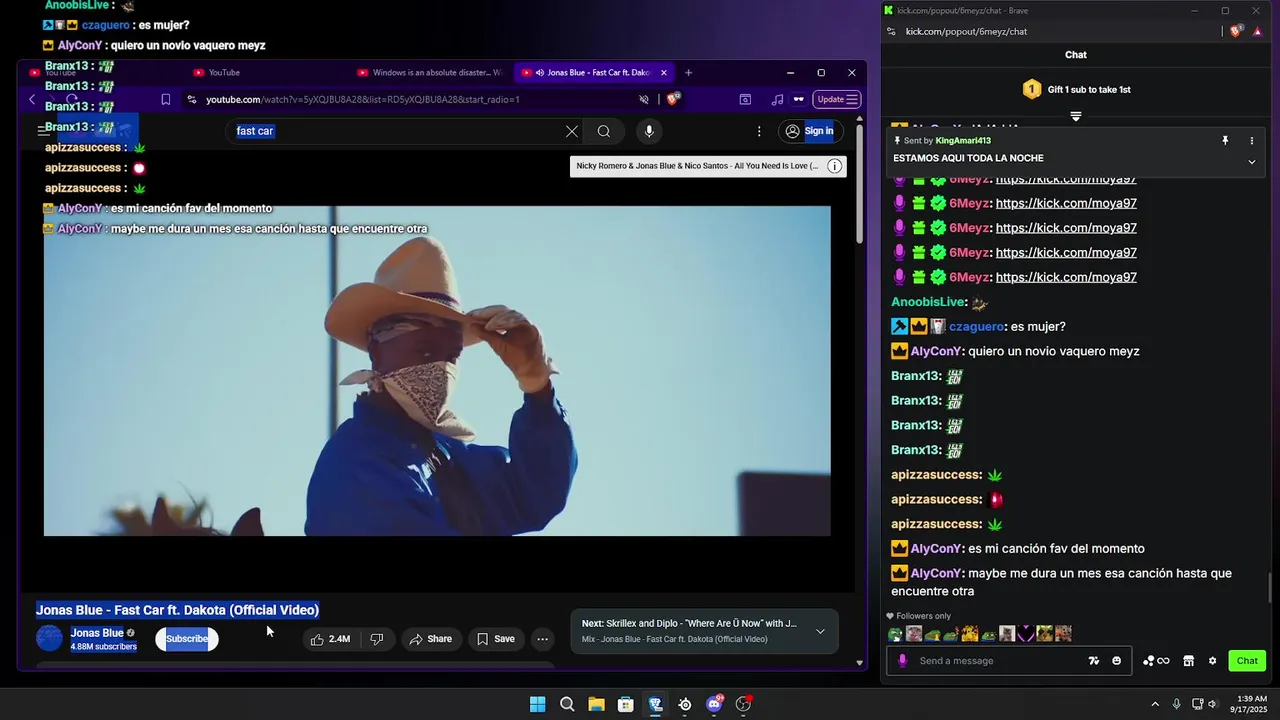Image resolution: width=1280 pixels, height=720 pixels.
Task: Open a new browser tab
Action: (x=688, y=72)
